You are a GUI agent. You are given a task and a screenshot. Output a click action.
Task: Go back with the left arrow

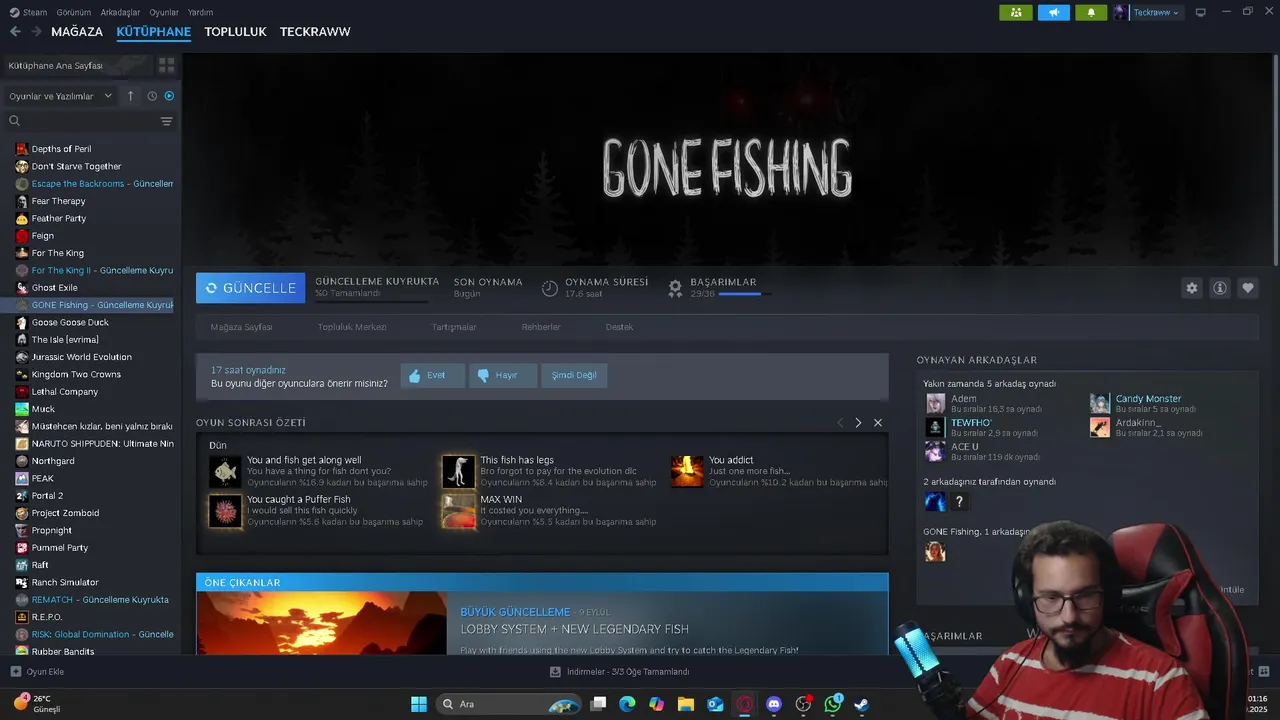(15, 31)
